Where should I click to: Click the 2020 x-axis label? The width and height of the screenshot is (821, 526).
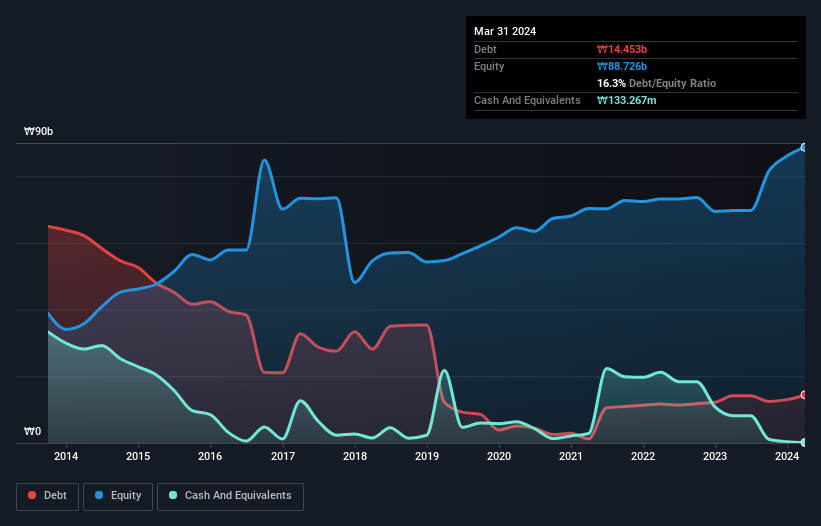499,456
